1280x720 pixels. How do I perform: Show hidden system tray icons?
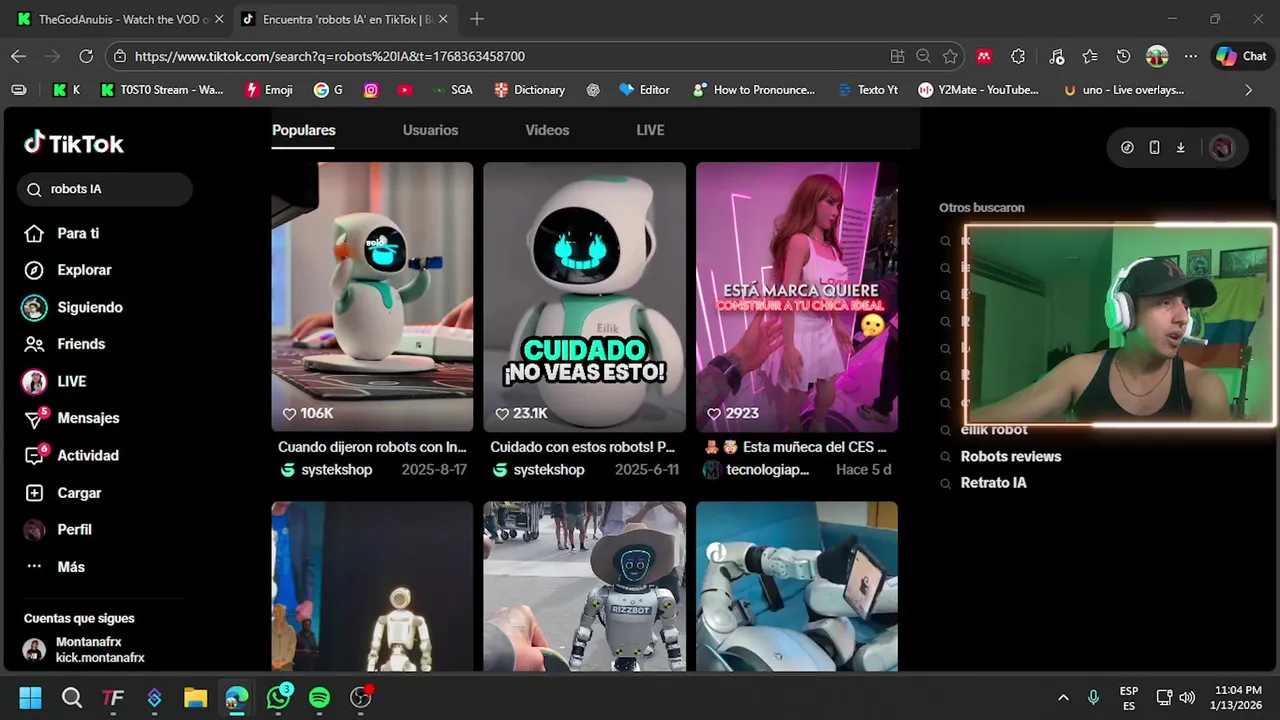pos(1063,698)
